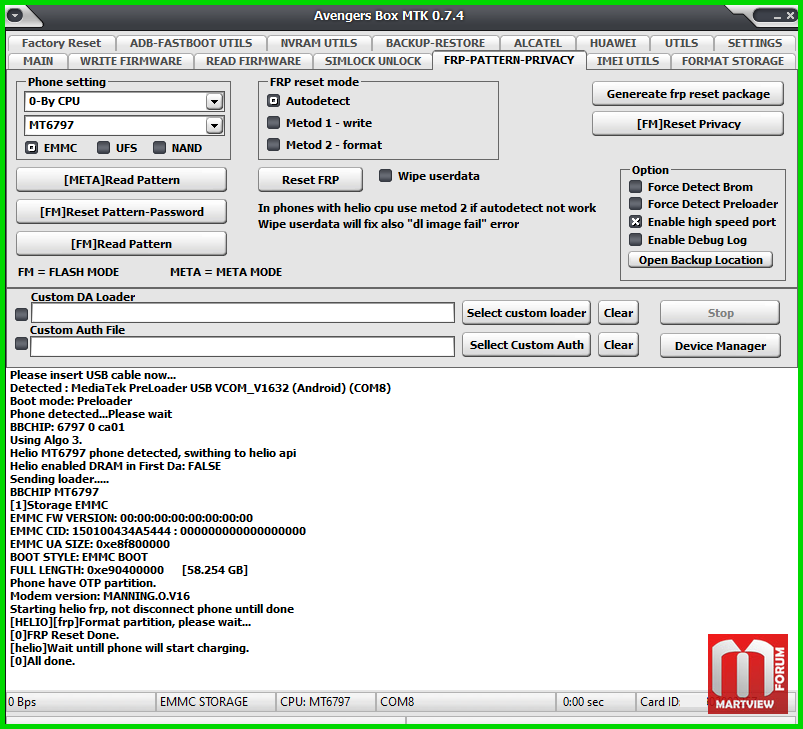The height and width of the screenshot is (729, 803).
Task: Clear the custom DA loader path
Action: pyautogui.click(x=618, y=313)
